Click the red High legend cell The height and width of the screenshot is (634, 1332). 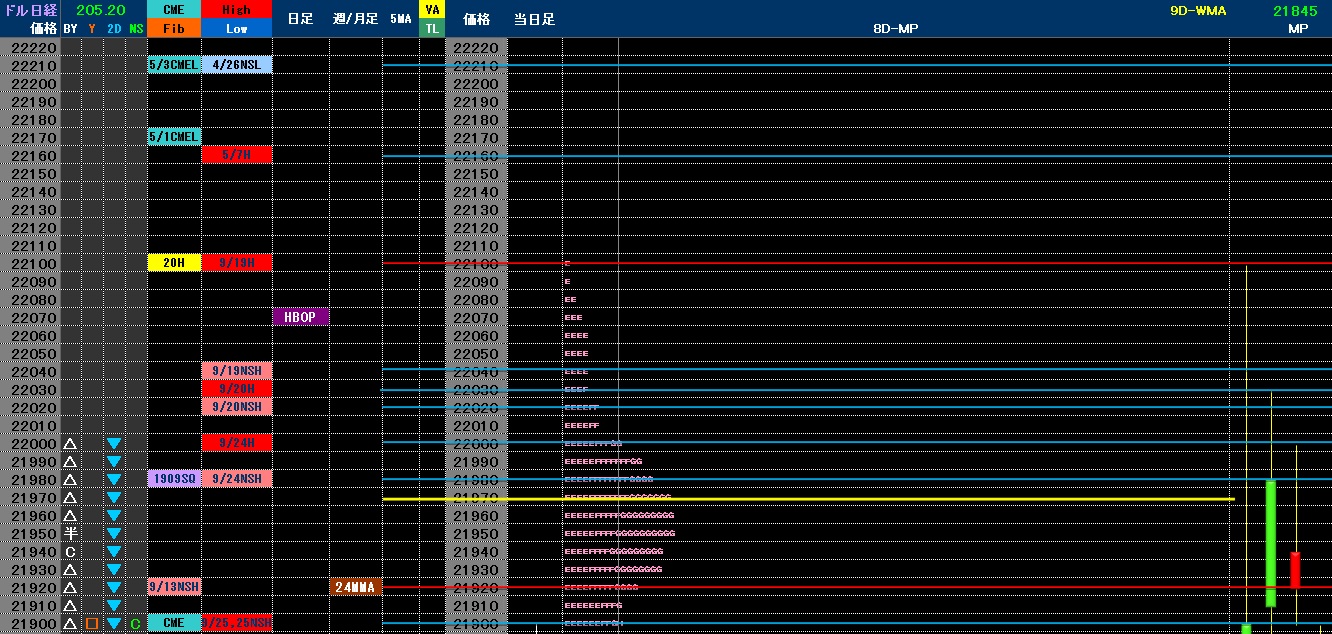pyautogui.click(x=236, y=10)
